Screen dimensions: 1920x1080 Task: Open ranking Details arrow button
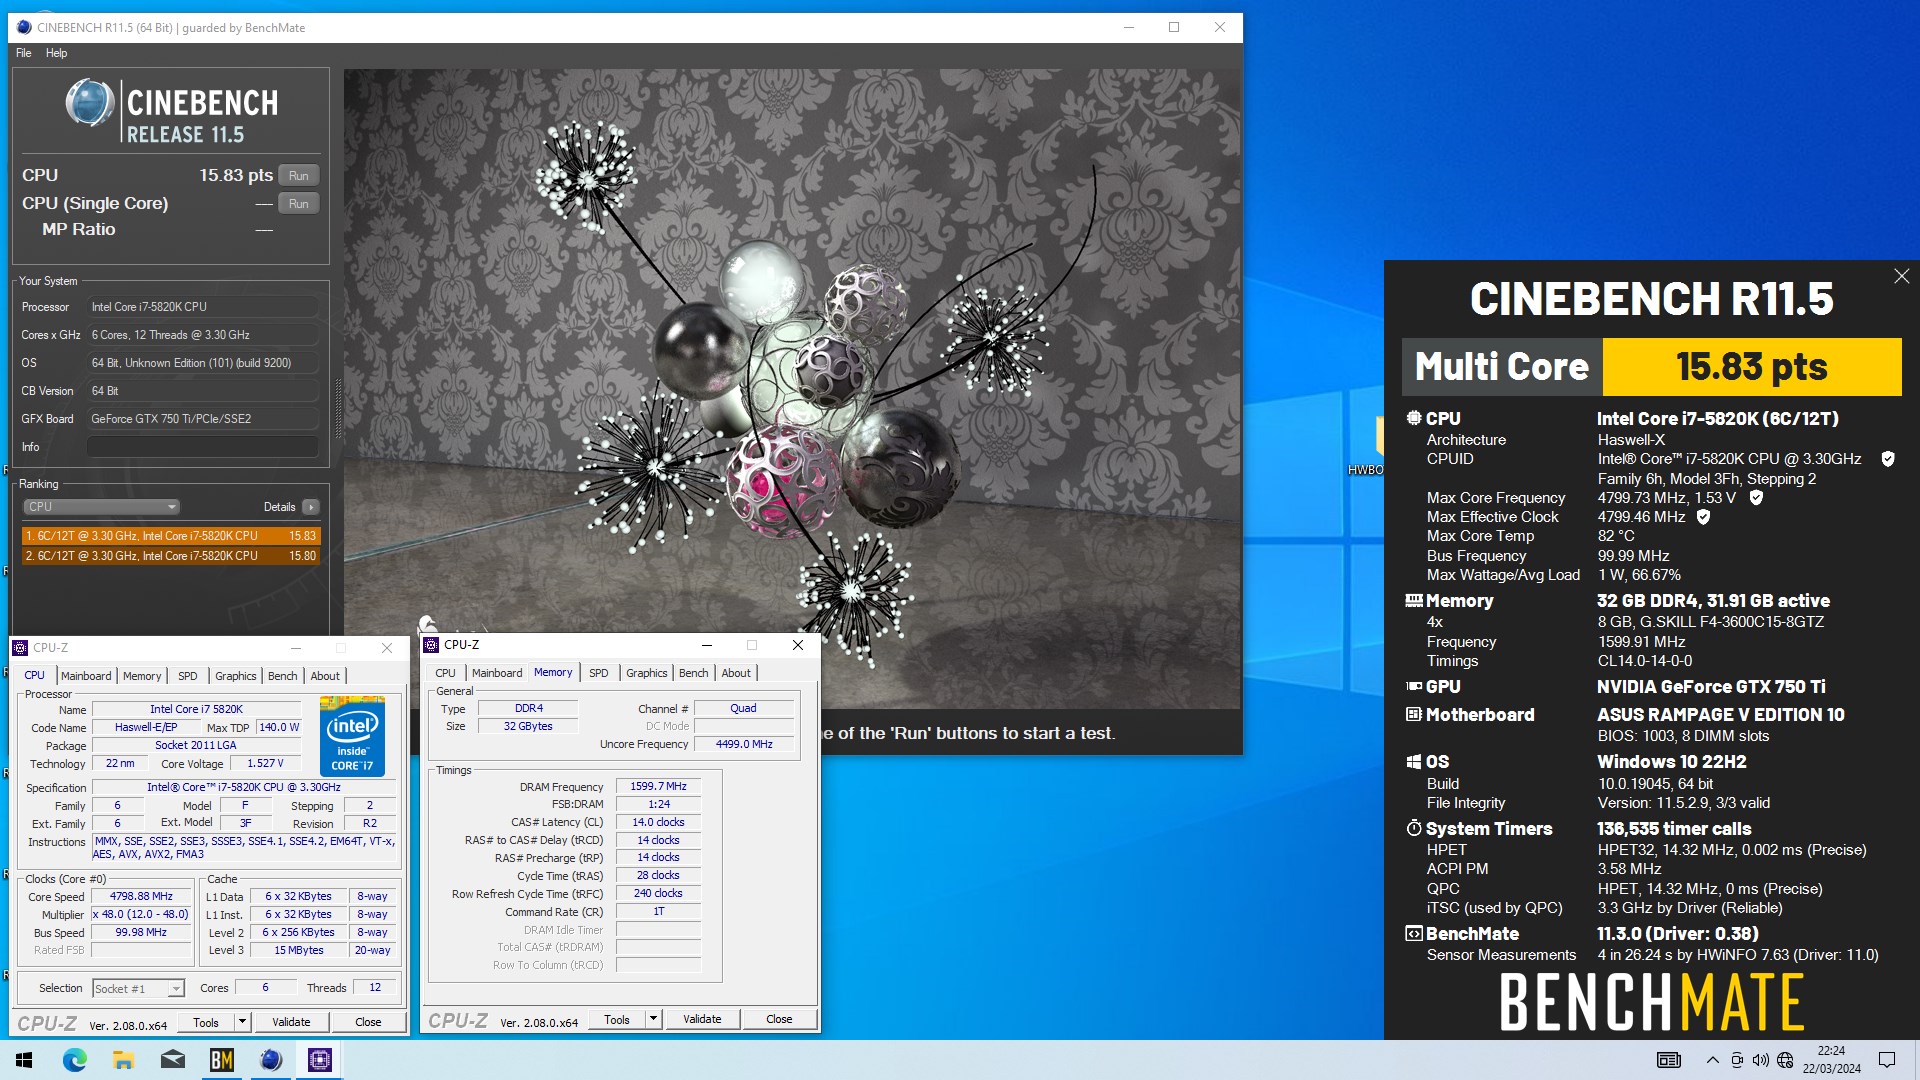pyautogui.click(x=311, y=507)
